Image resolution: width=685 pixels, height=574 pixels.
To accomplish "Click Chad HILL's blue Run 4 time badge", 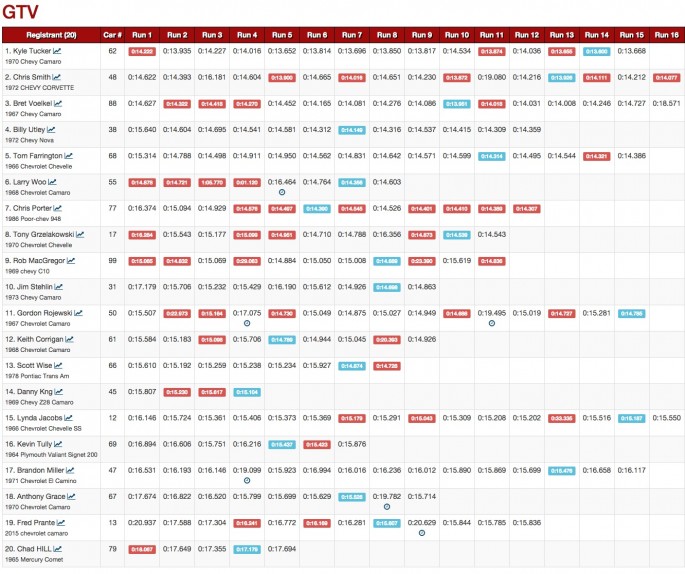I will (247, 549).
